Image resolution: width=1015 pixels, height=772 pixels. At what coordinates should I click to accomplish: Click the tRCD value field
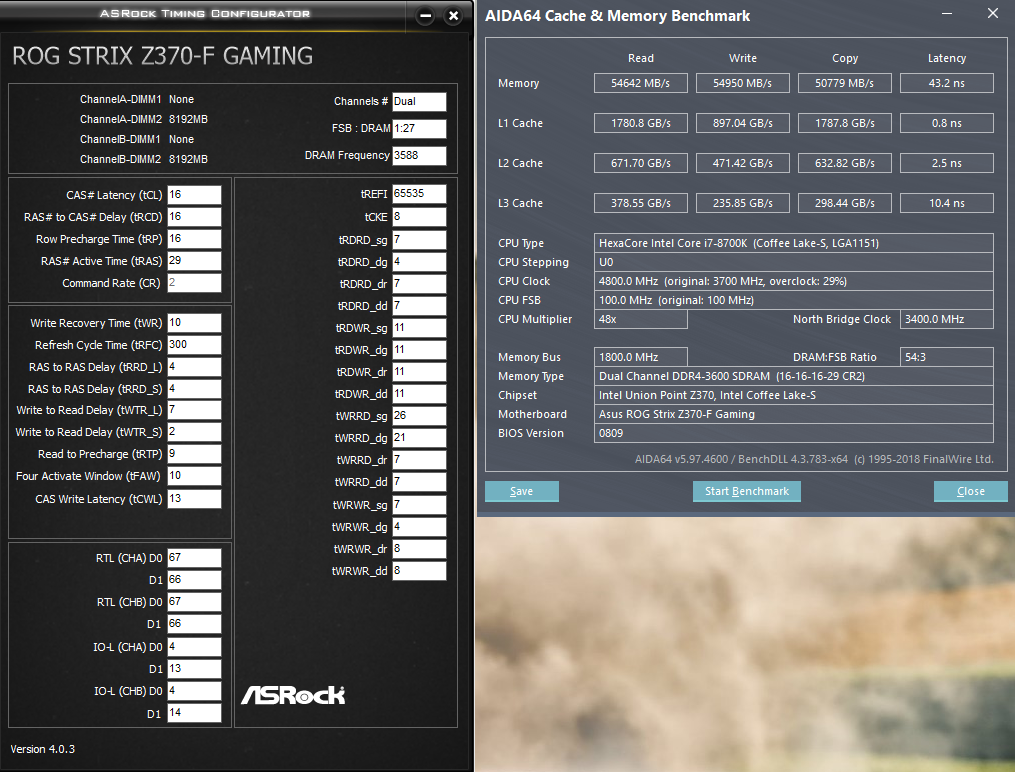coord(194,217)
